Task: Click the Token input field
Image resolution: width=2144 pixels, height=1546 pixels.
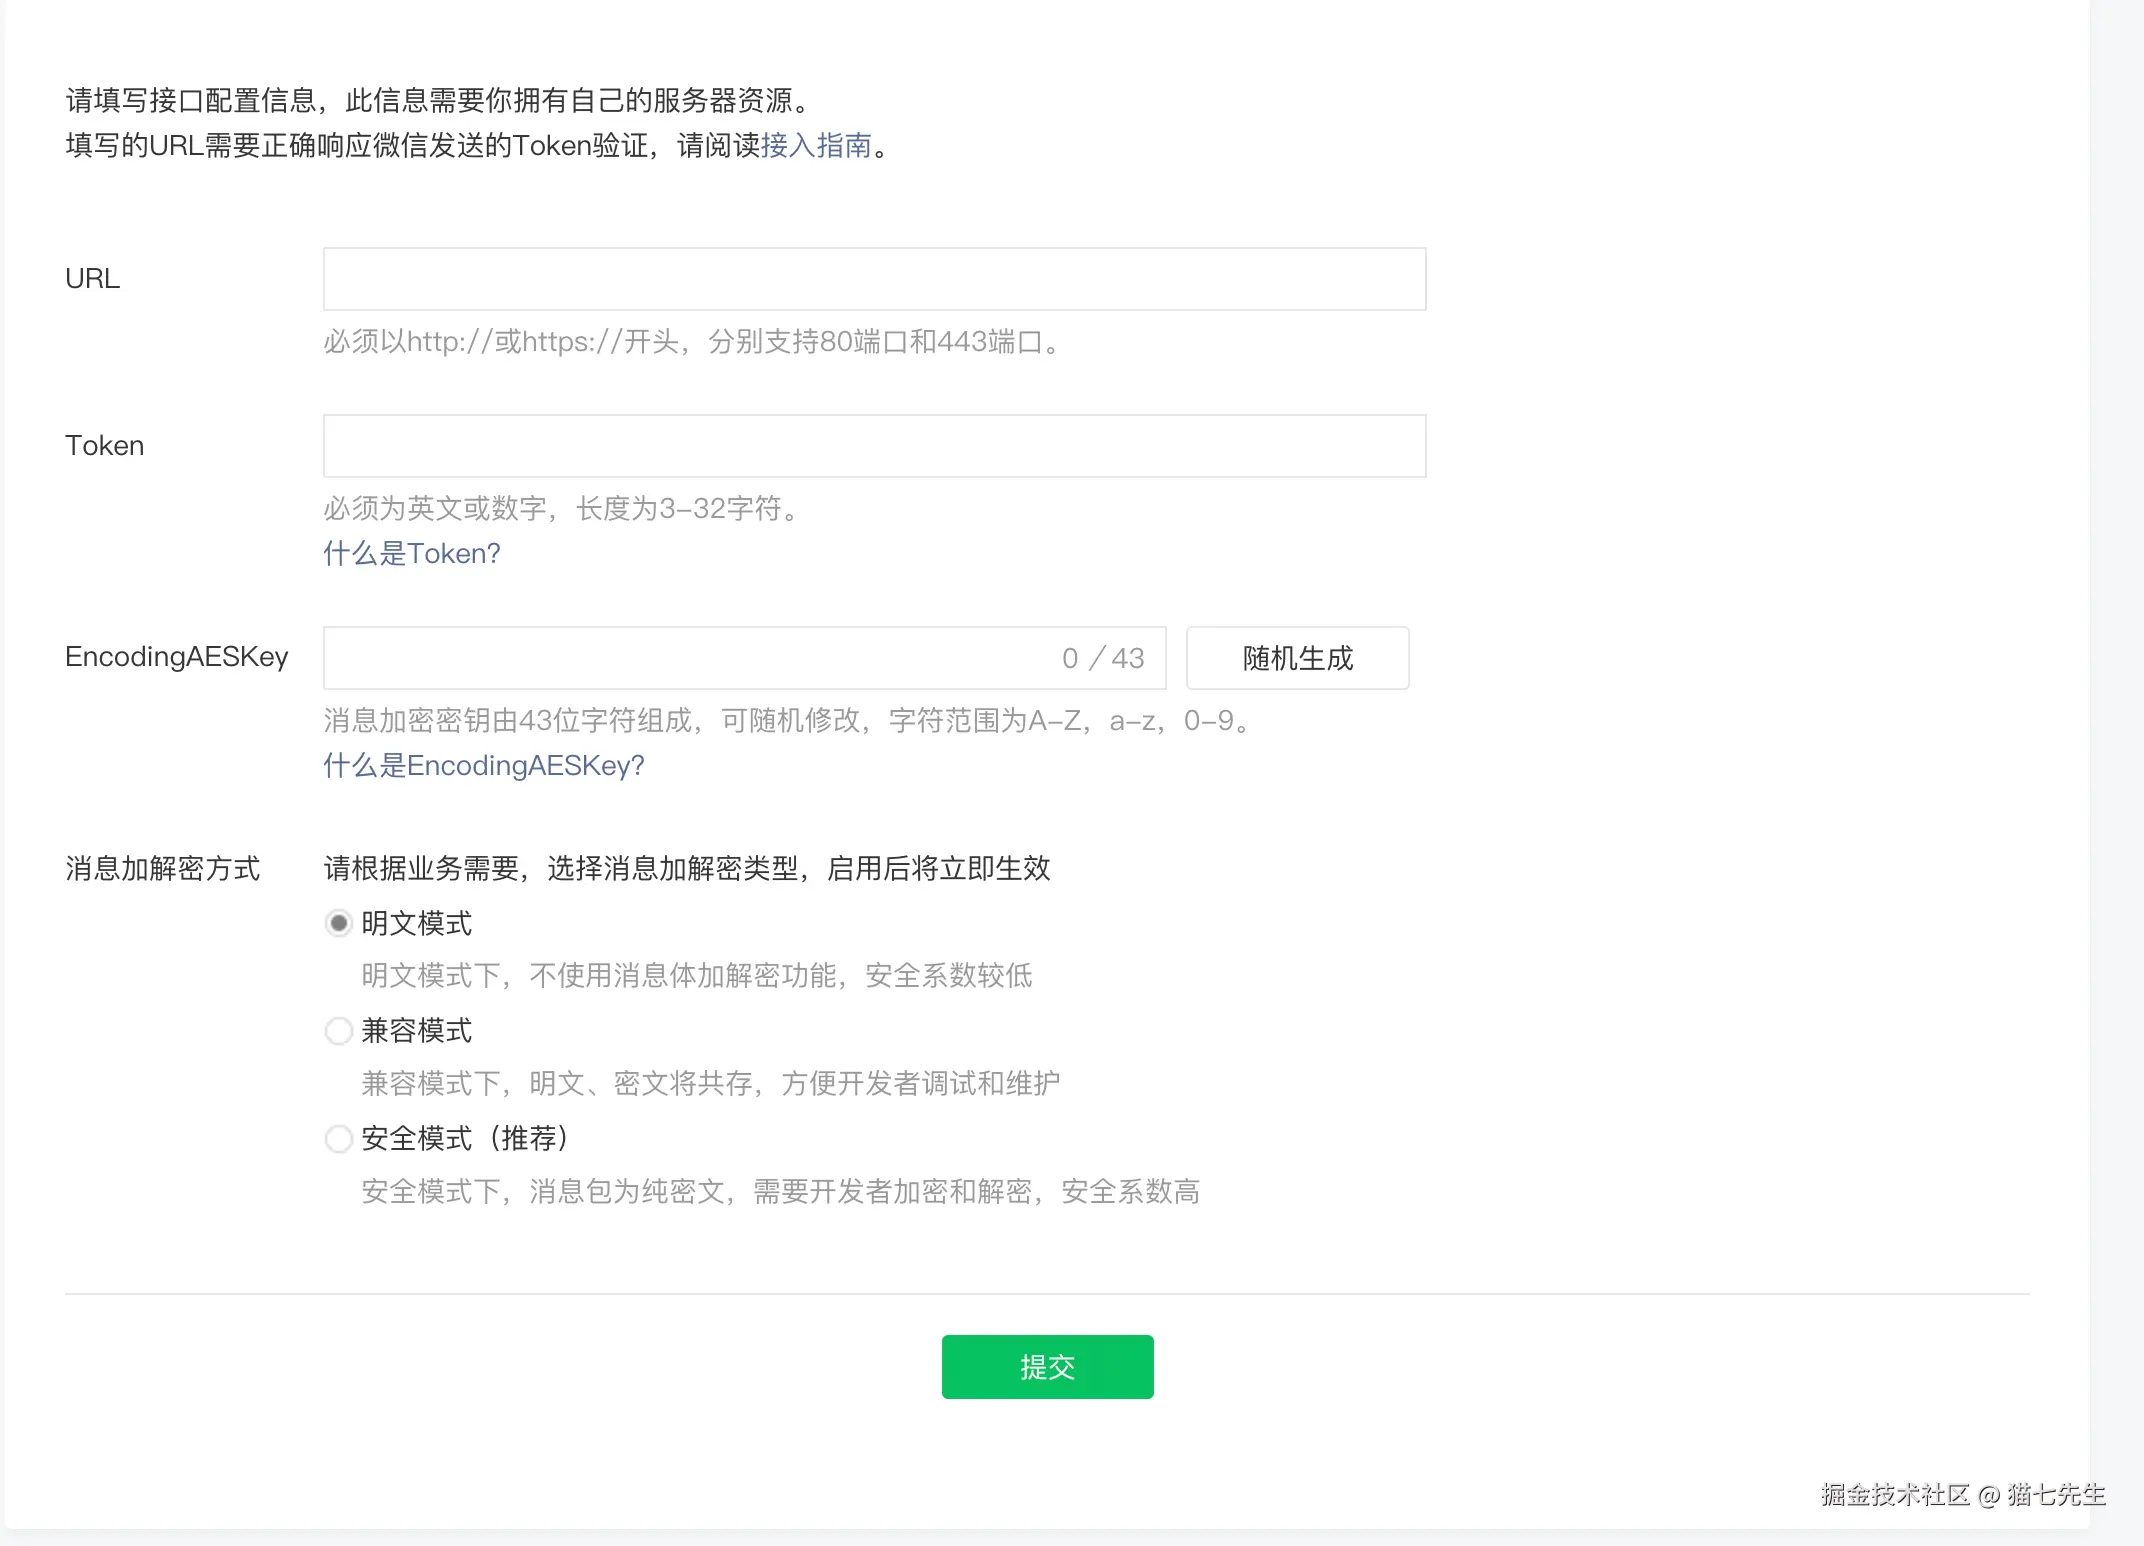Action: [x=874, y=446]
